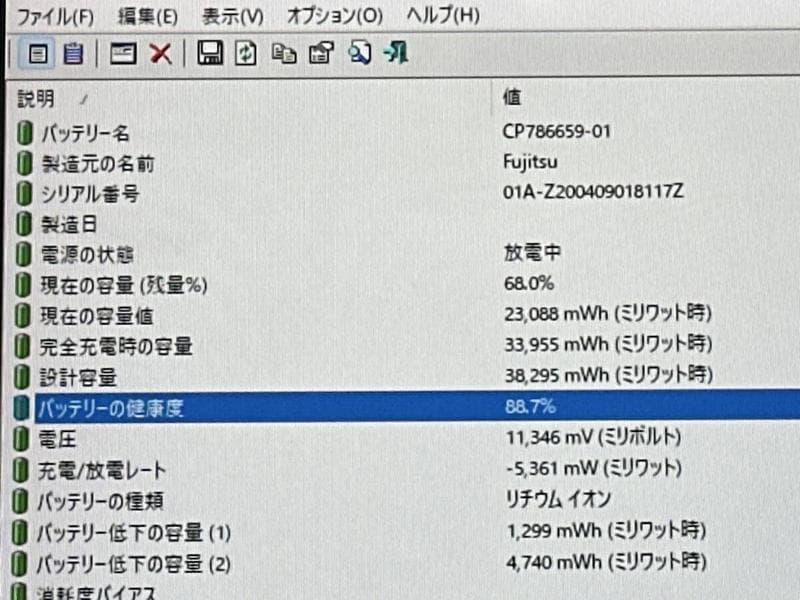Click the Copy selected item icon

(283, 54)
